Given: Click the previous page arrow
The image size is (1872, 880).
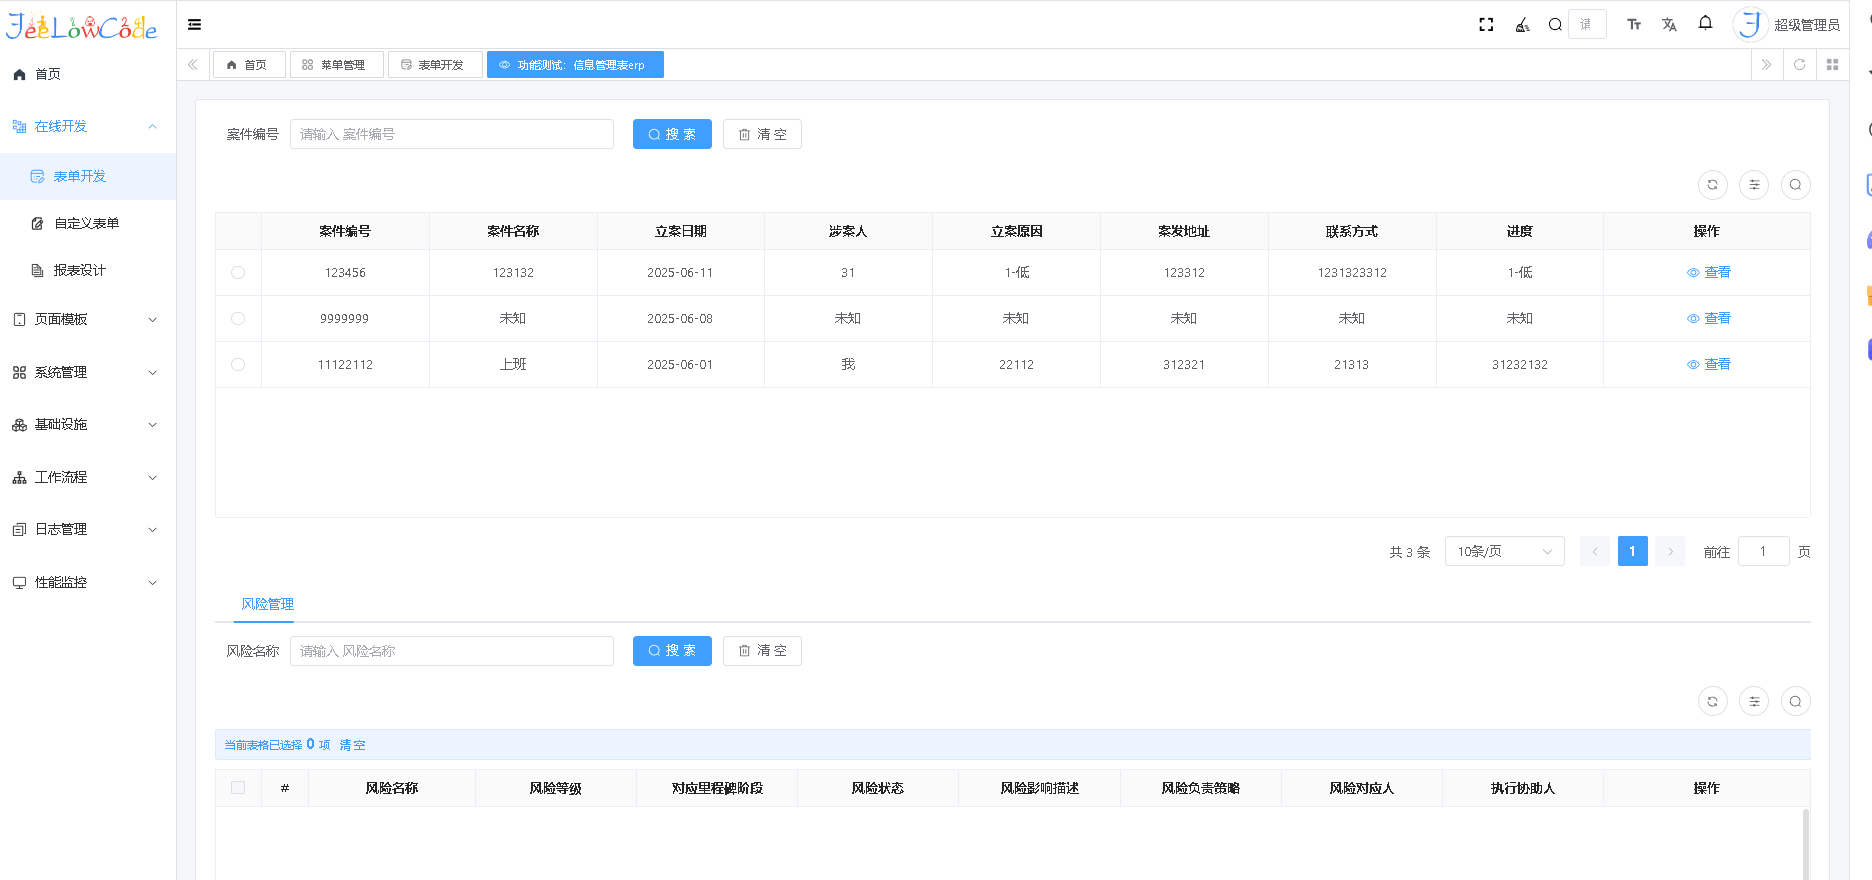Looking at the screenshot, I should pos(1595,551).
